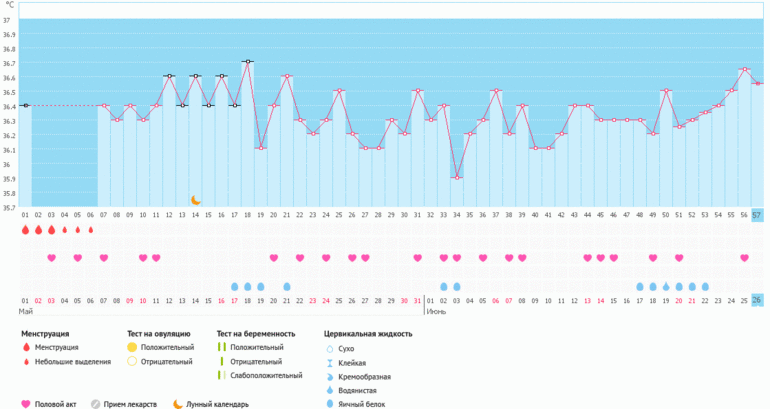770x409 pixels.
Task: Click the crescent moon marker on the chart
Action: click(x=196, y=200)
